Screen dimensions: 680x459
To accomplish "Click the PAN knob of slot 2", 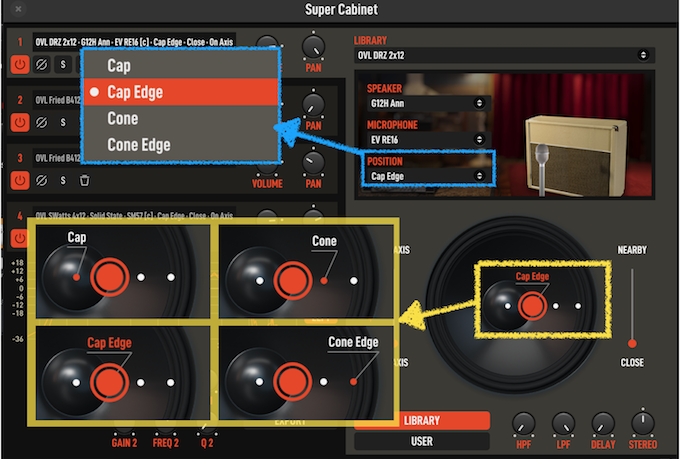I will [313, 105].
